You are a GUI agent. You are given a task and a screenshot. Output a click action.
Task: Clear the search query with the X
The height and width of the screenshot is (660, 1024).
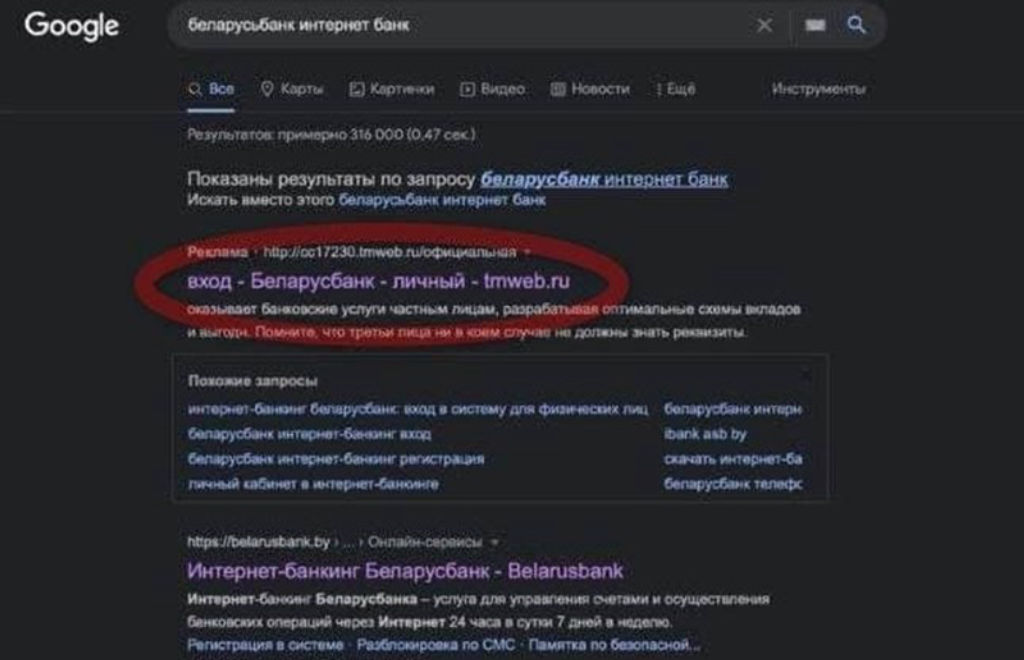[x=765, y=25]
